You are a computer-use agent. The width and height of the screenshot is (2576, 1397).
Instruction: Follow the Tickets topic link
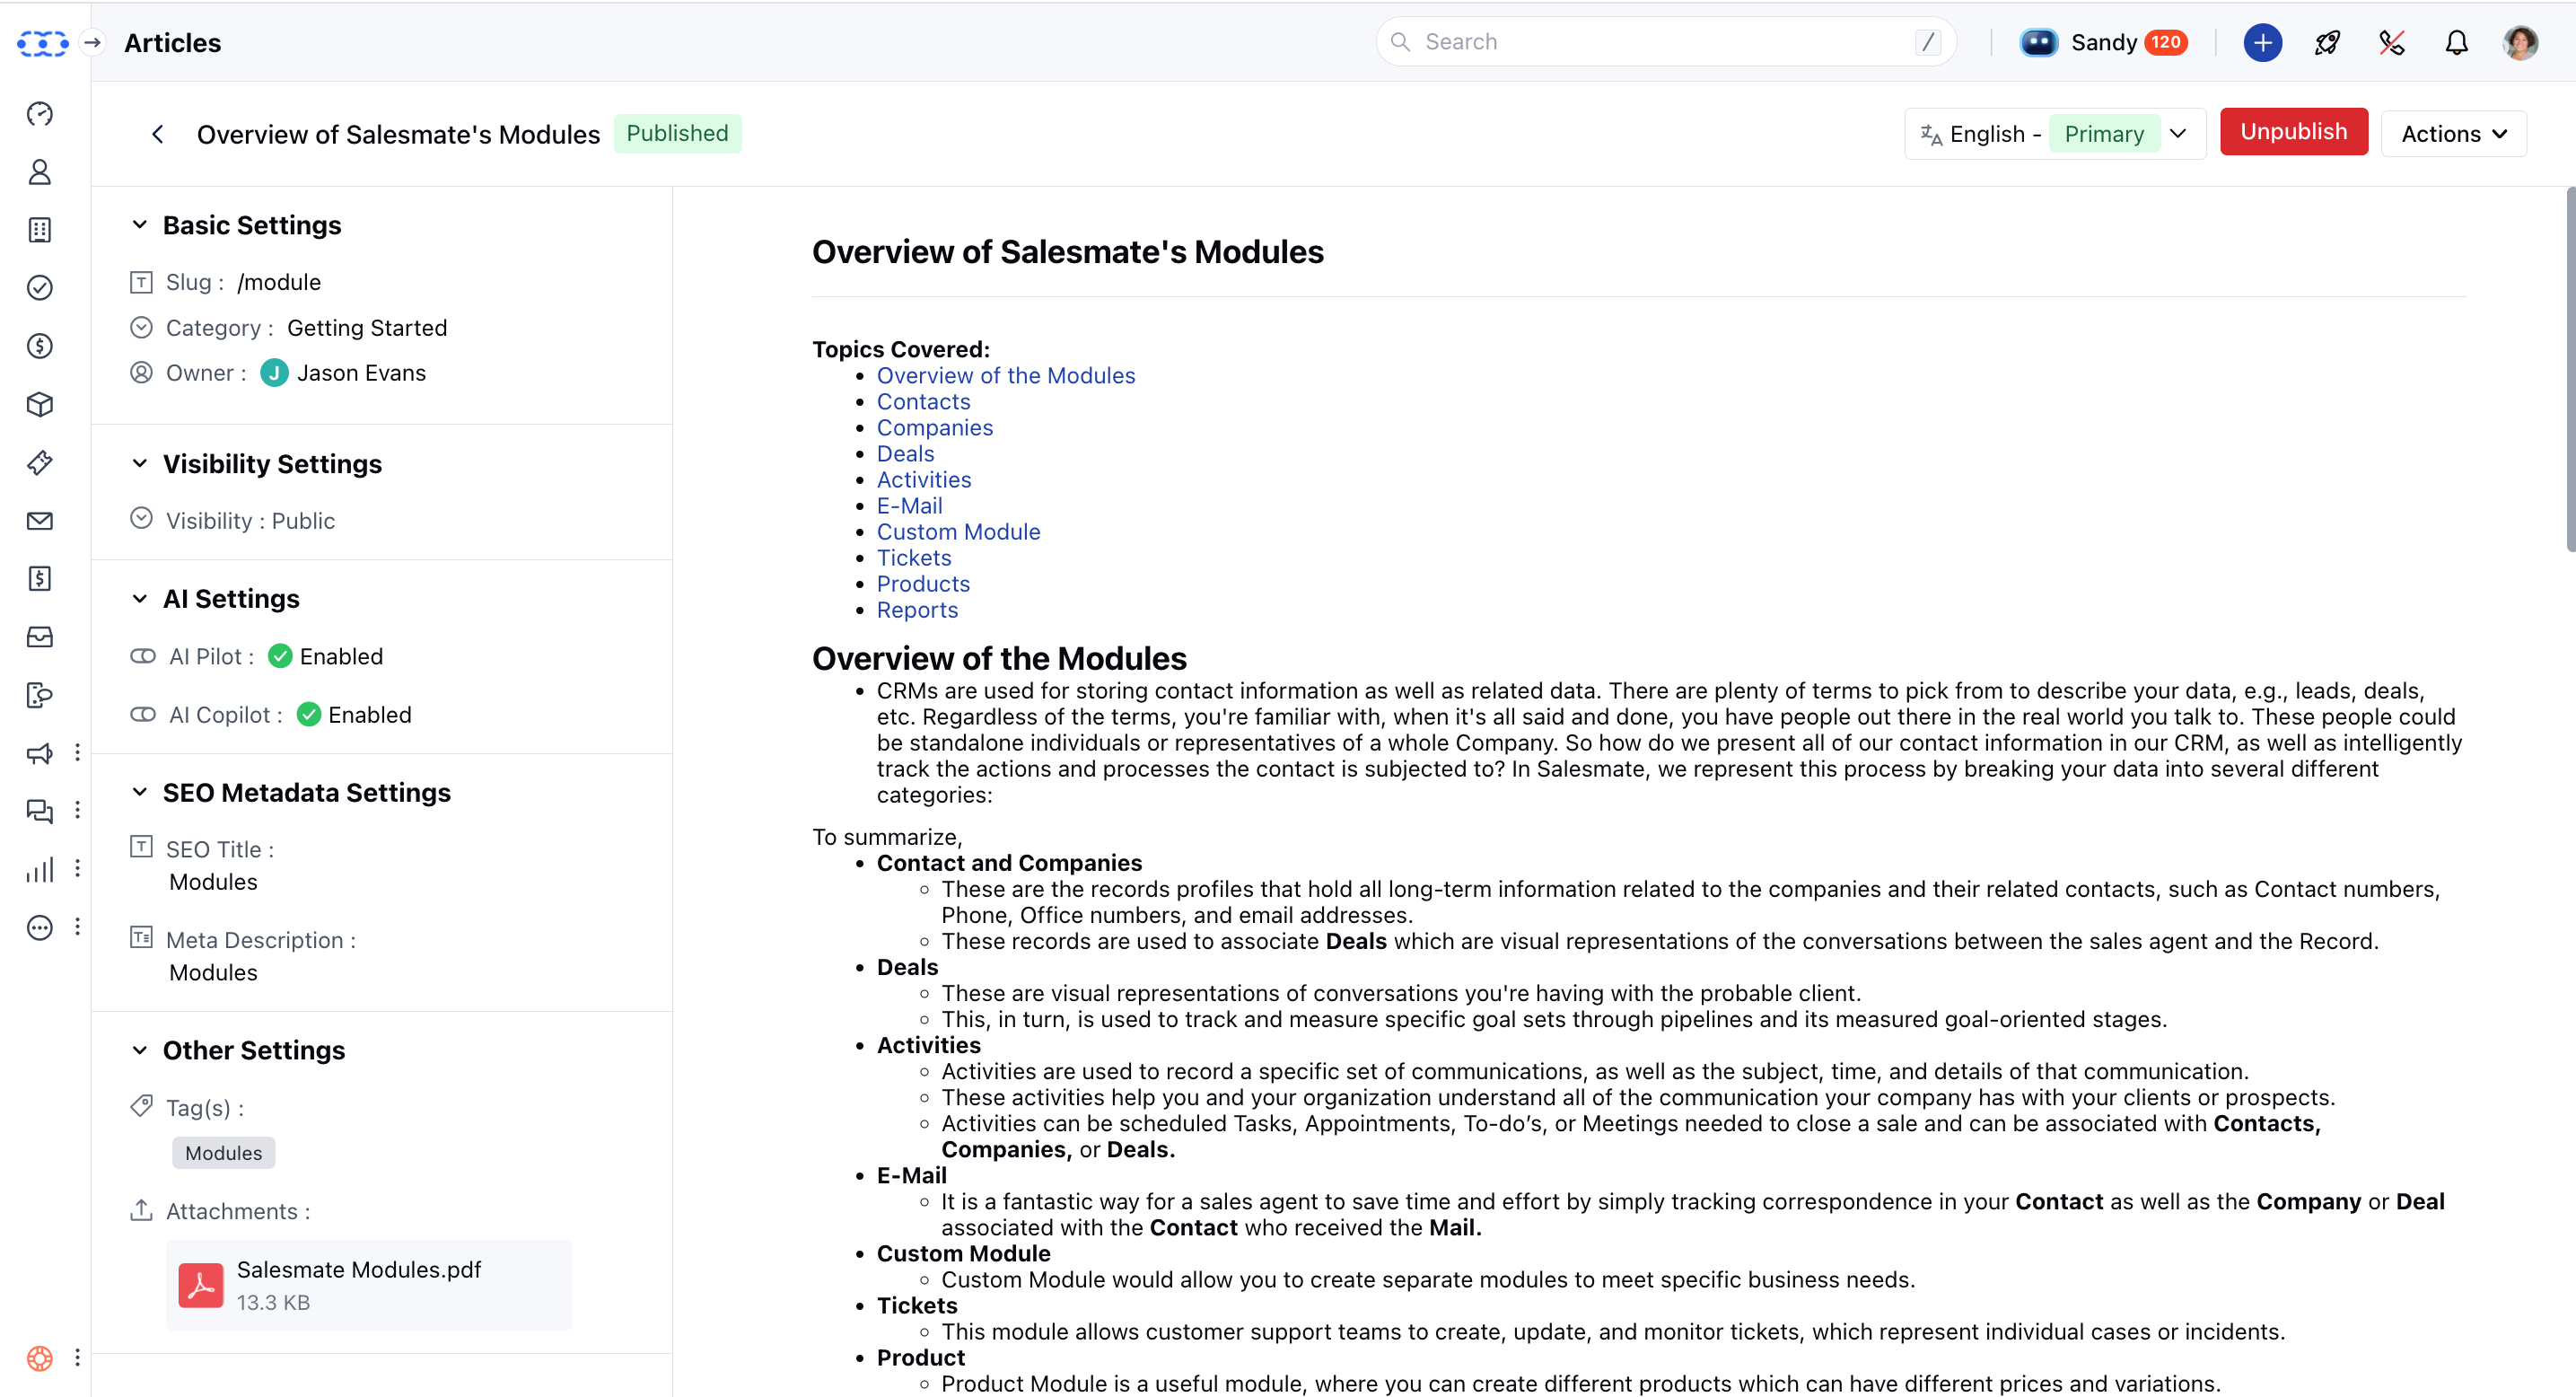pyautogui.click(x=914, y=557)
